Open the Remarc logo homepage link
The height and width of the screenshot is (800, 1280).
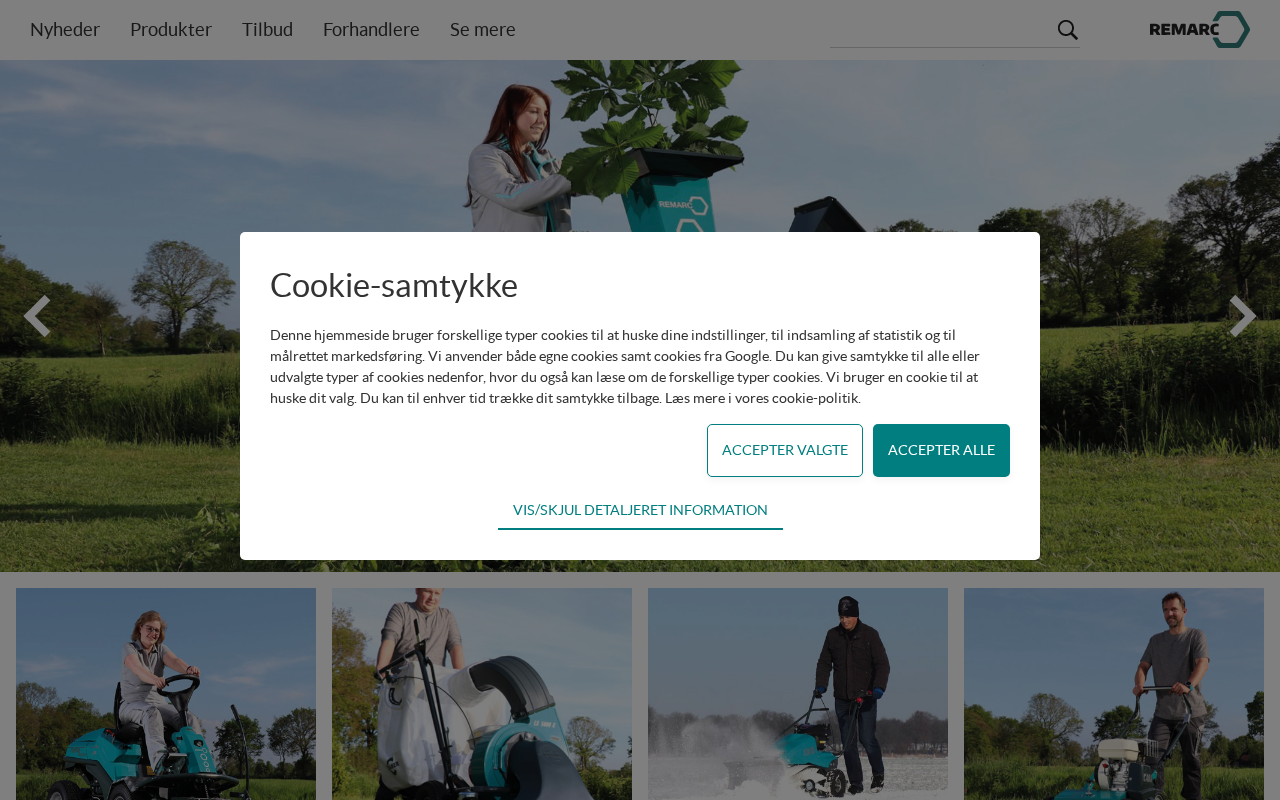point(1199,29)
